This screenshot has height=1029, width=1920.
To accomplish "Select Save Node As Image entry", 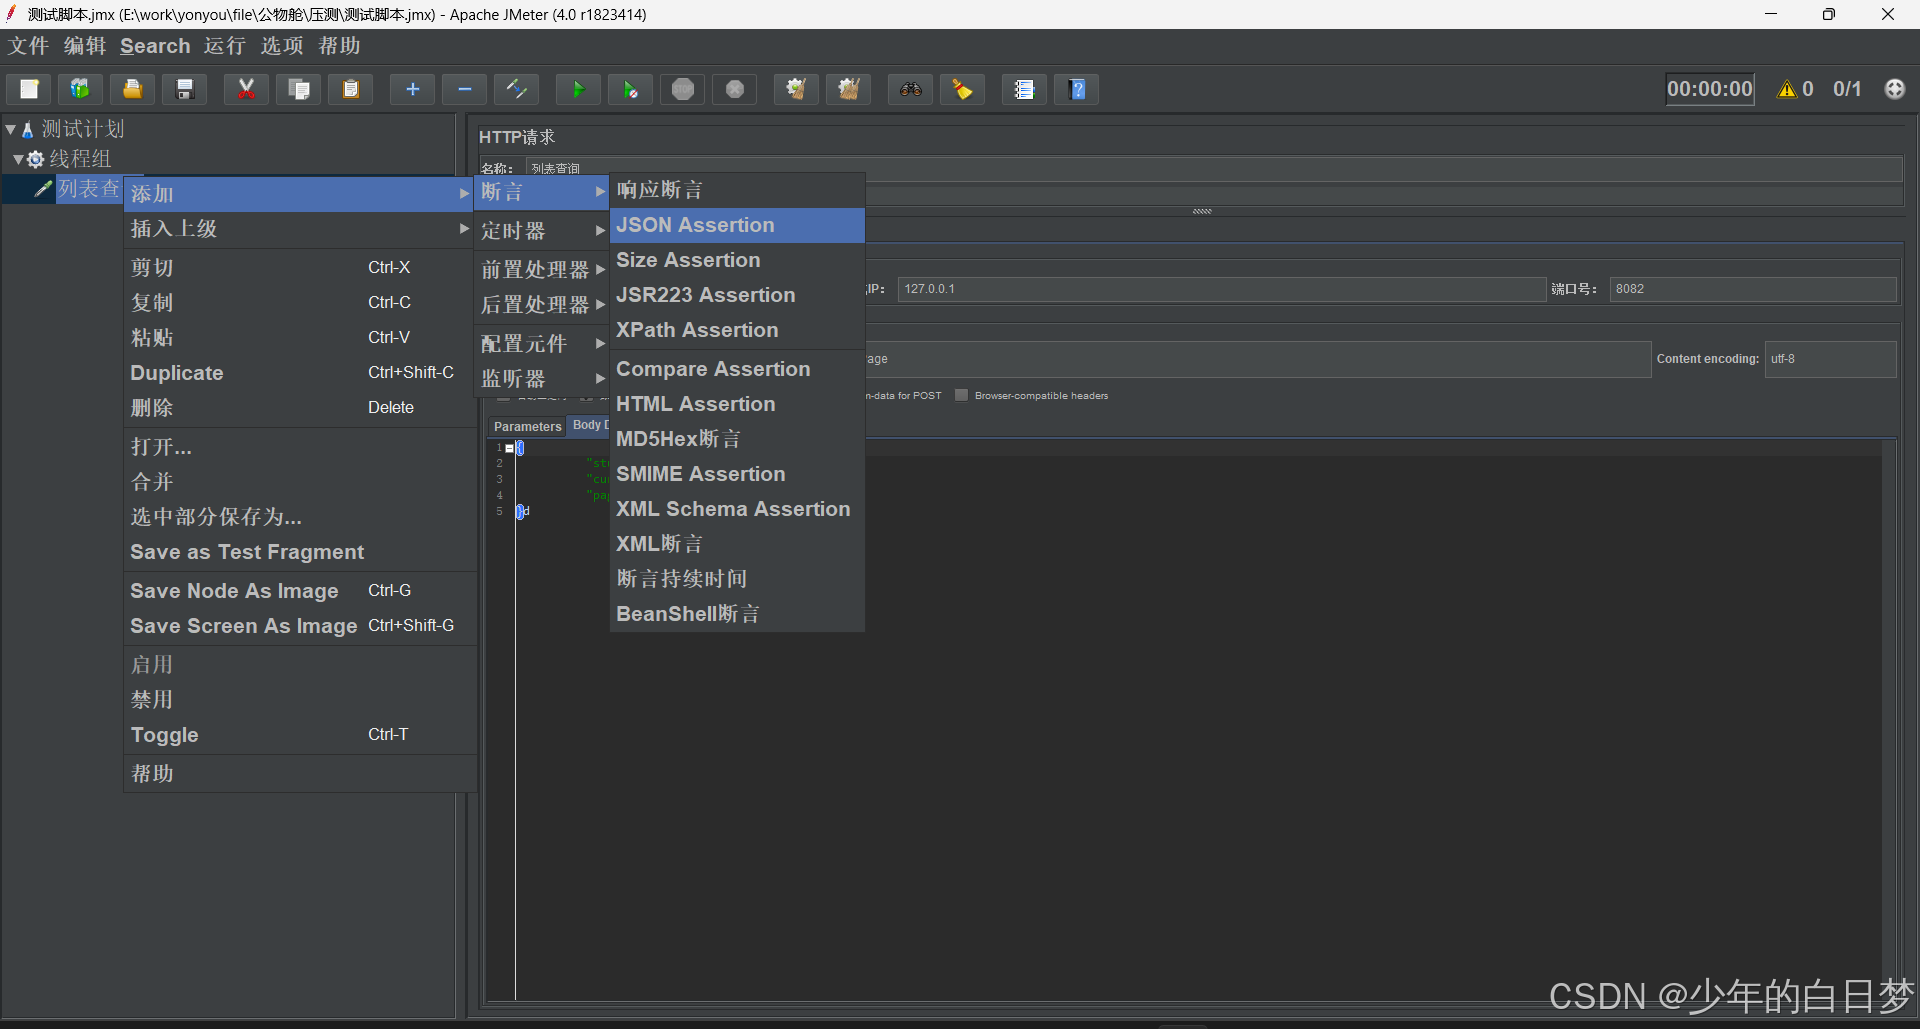I will point(299,591).
